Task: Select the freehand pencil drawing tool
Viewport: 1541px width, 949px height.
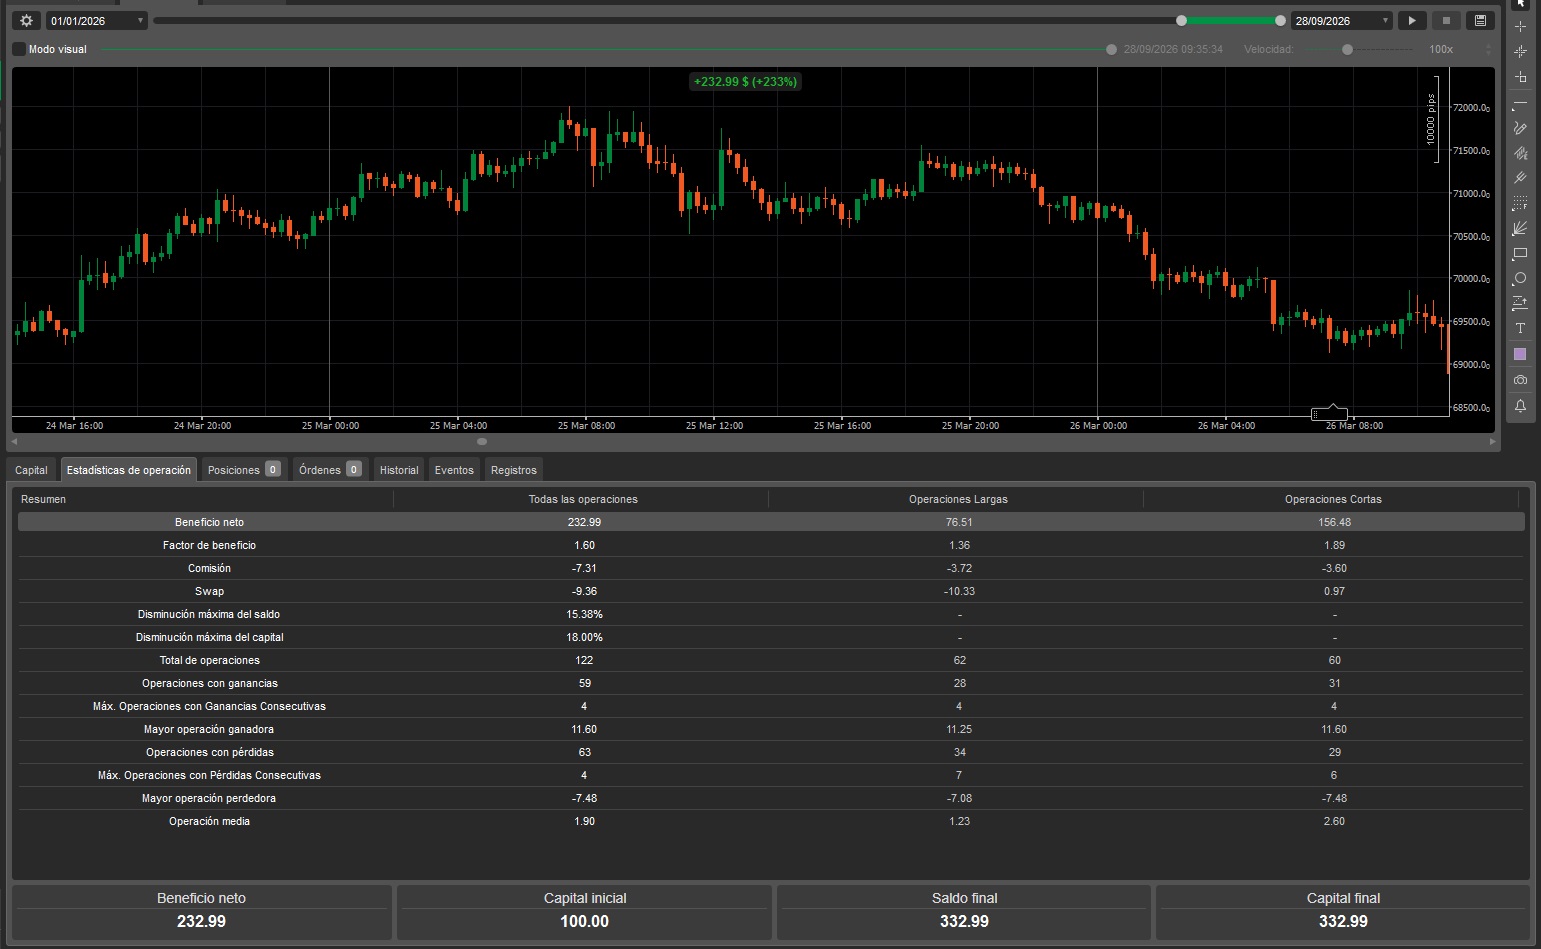Action: tap(1520, 128)
